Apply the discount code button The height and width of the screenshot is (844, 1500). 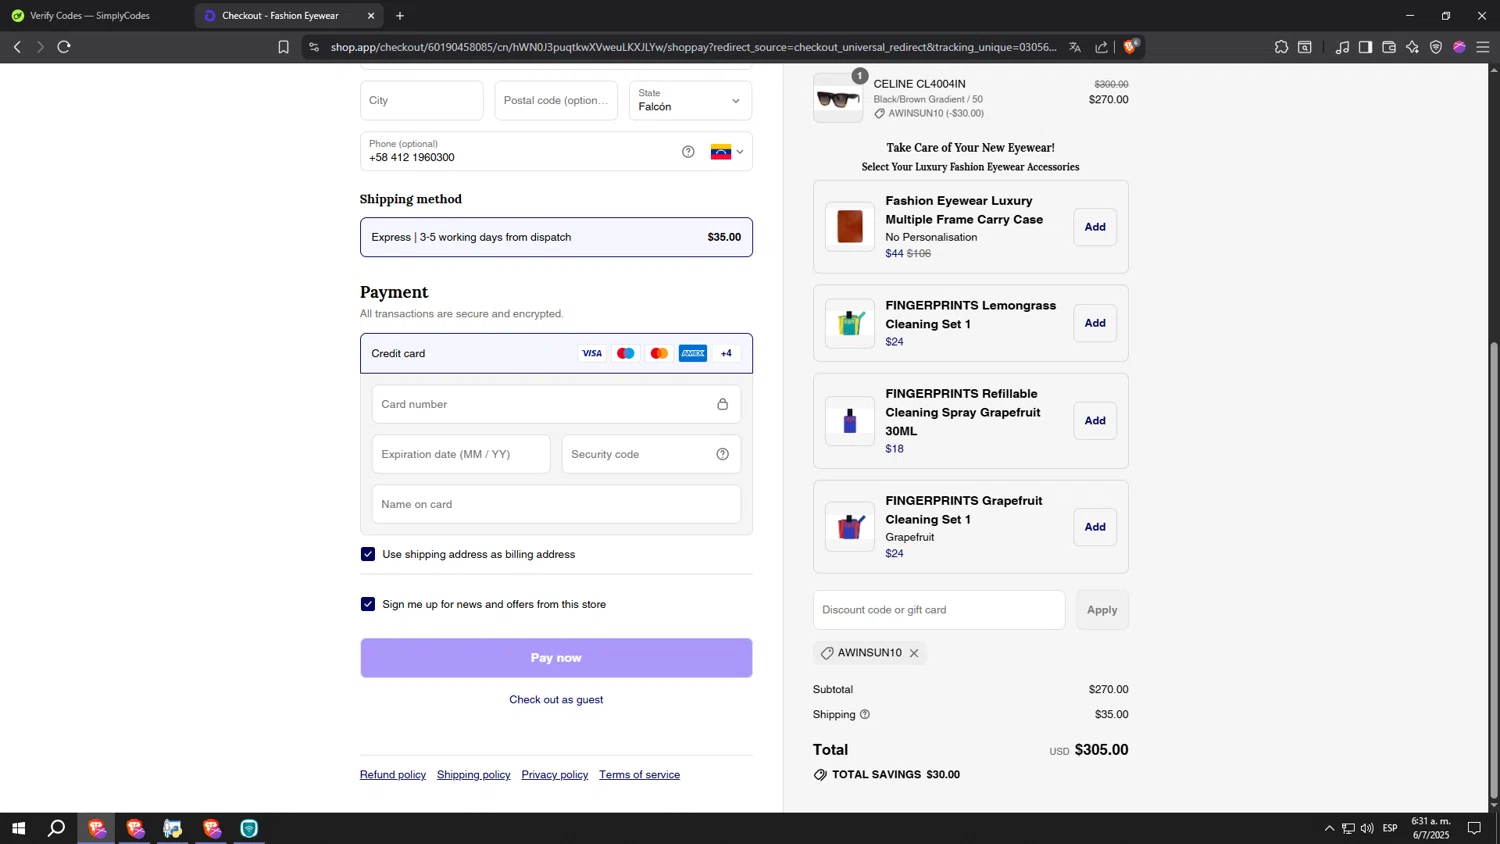[1102, 610]
